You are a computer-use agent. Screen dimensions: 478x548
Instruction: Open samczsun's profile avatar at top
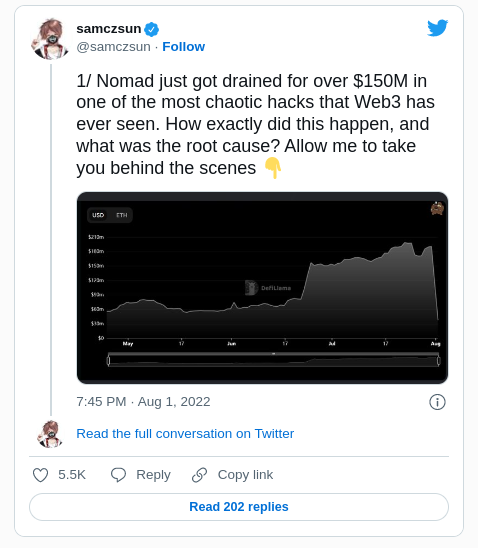pos(51,39)
